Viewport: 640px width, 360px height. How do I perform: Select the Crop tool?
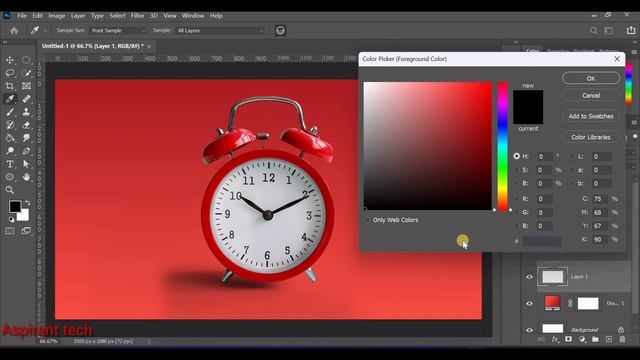coord(10,86)
